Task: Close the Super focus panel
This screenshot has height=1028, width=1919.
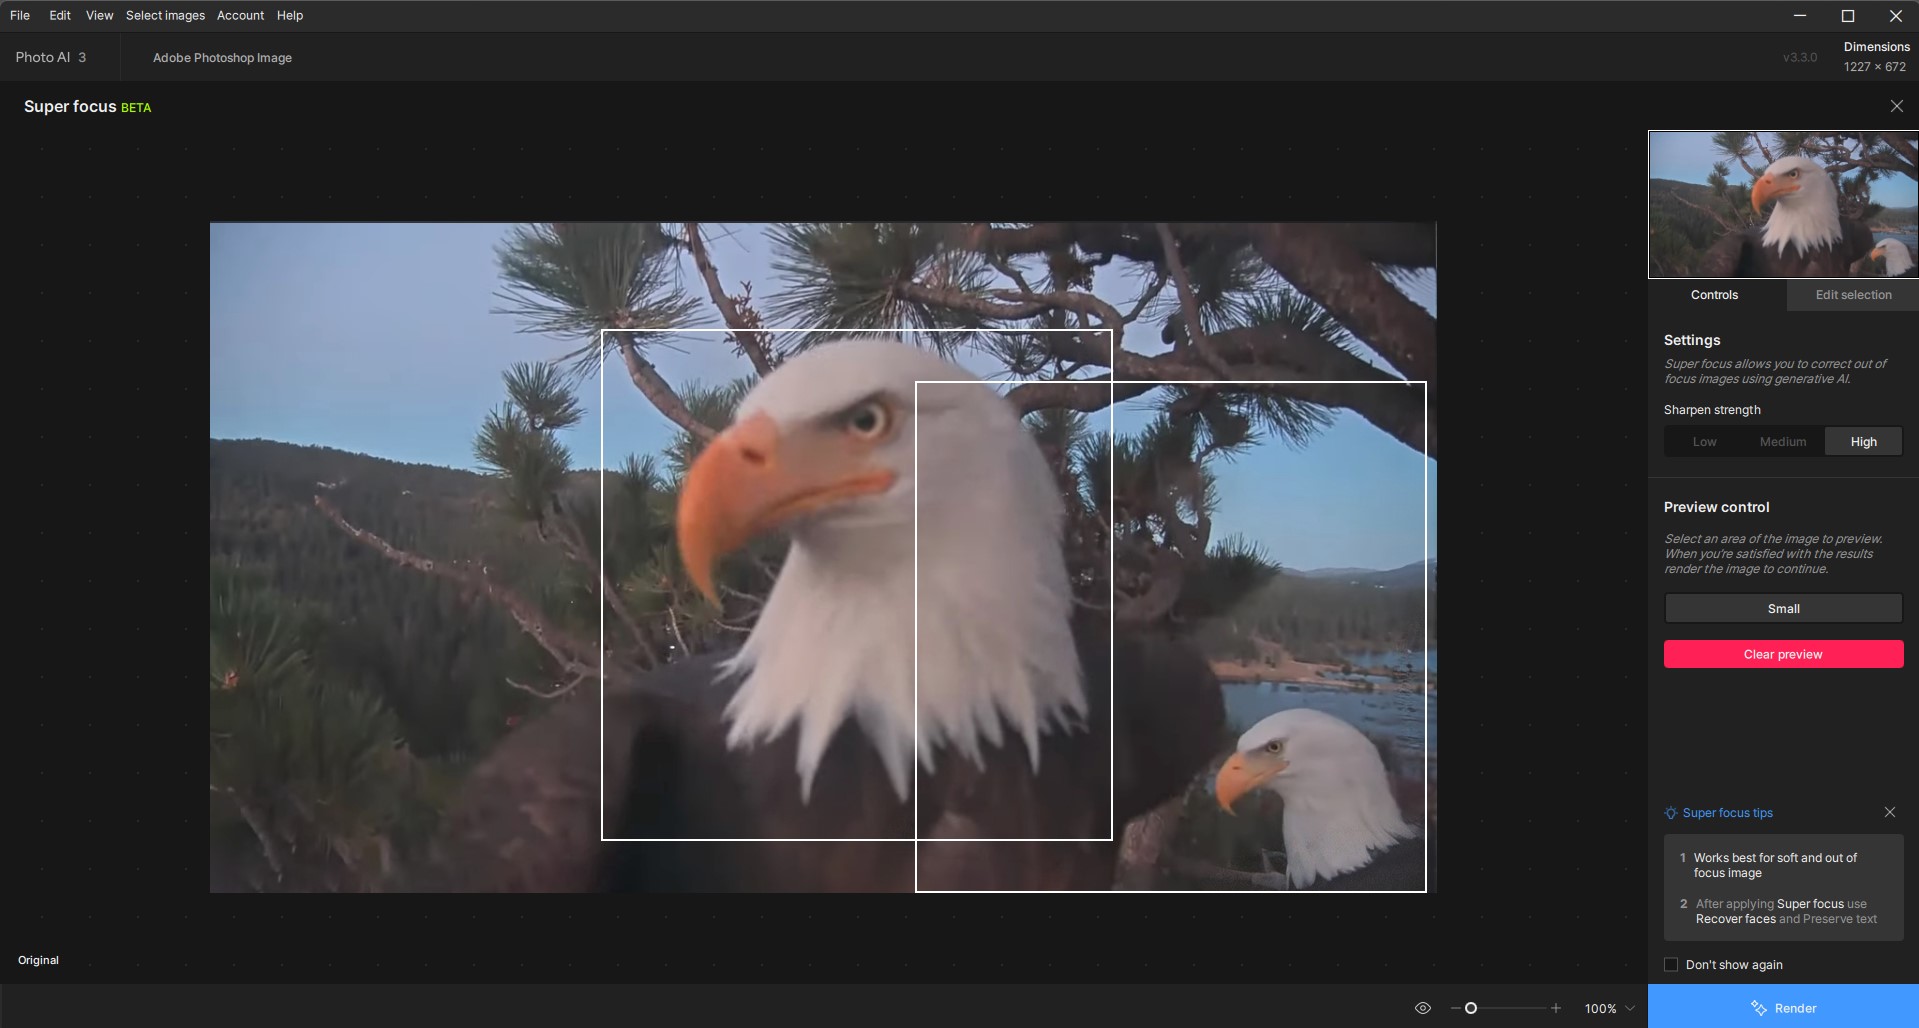Action: pos(1896,106)
